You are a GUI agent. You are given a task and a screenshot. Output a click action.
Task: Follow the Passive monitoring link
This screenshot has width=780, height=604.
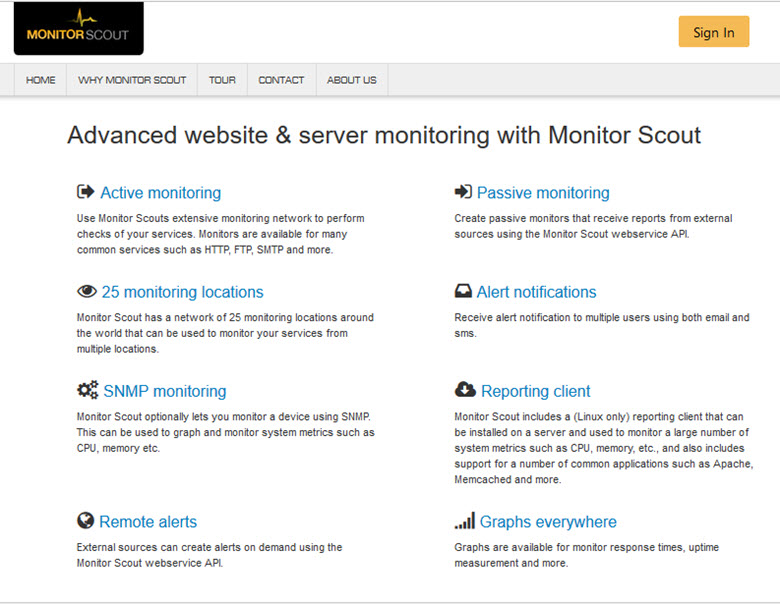[x=543, y=193]
